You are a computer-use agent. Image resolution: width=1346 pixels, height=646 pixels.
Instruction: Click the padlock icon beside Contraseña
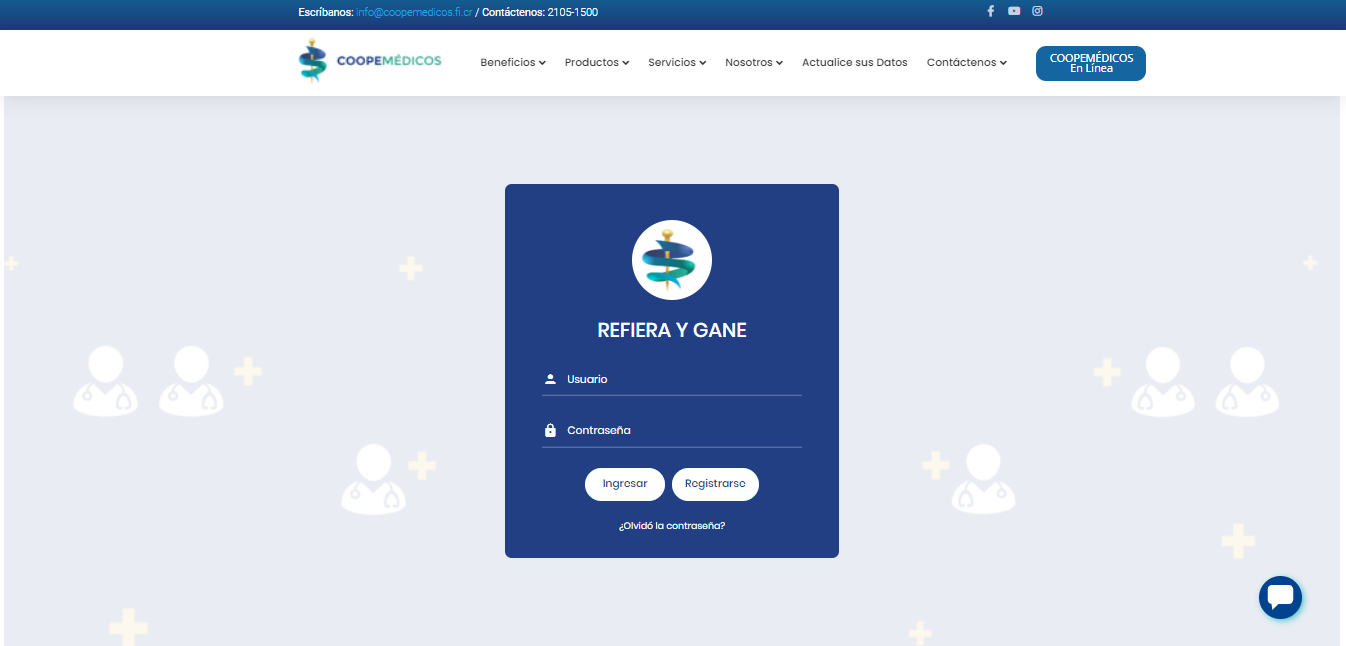pos(550,430)
